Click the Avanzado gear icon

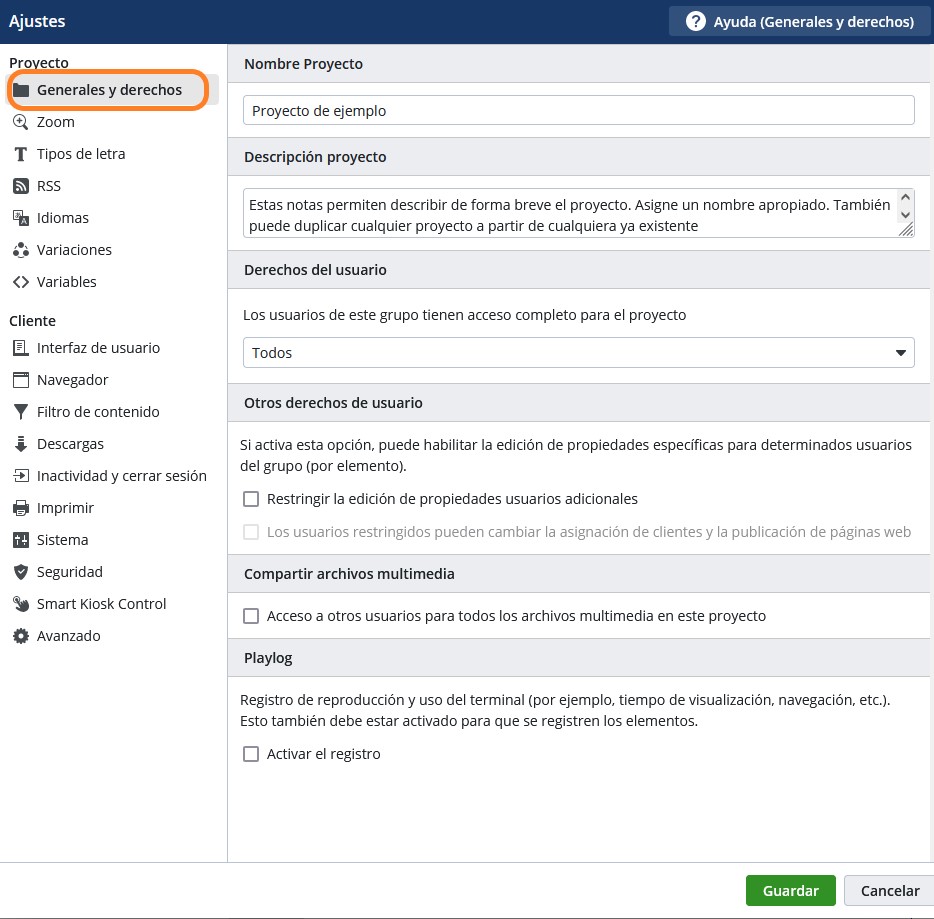click(x=20, y=636)
